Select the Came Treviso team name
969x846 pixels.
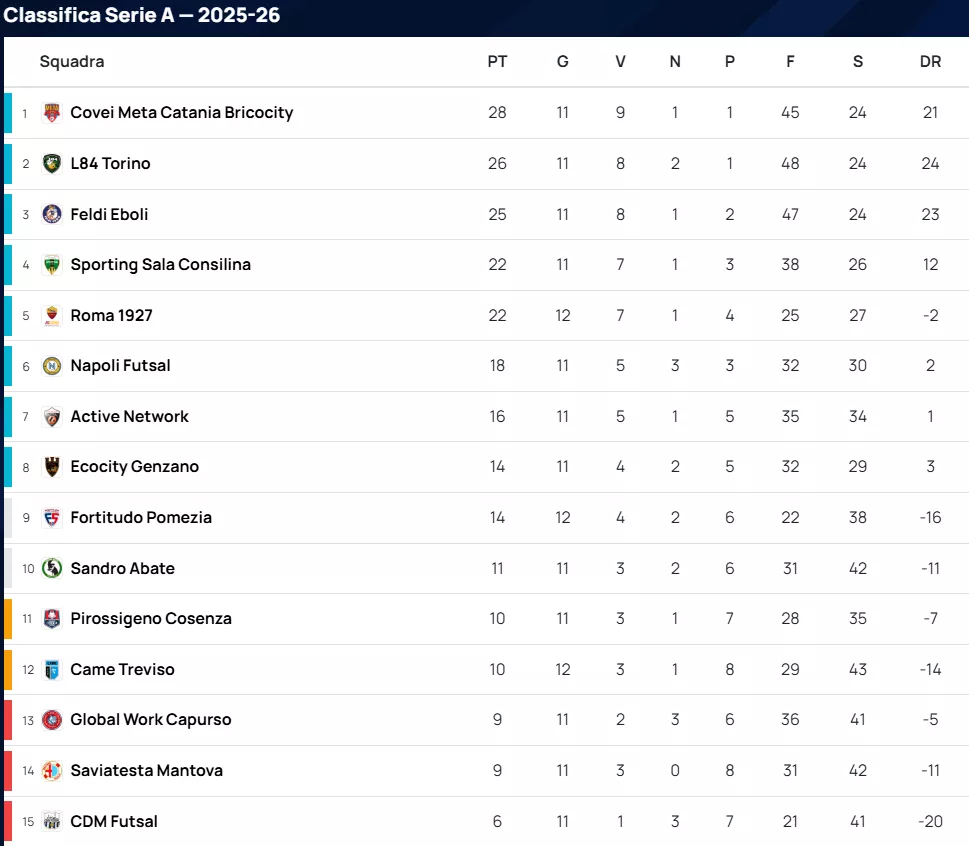point(122,670)
